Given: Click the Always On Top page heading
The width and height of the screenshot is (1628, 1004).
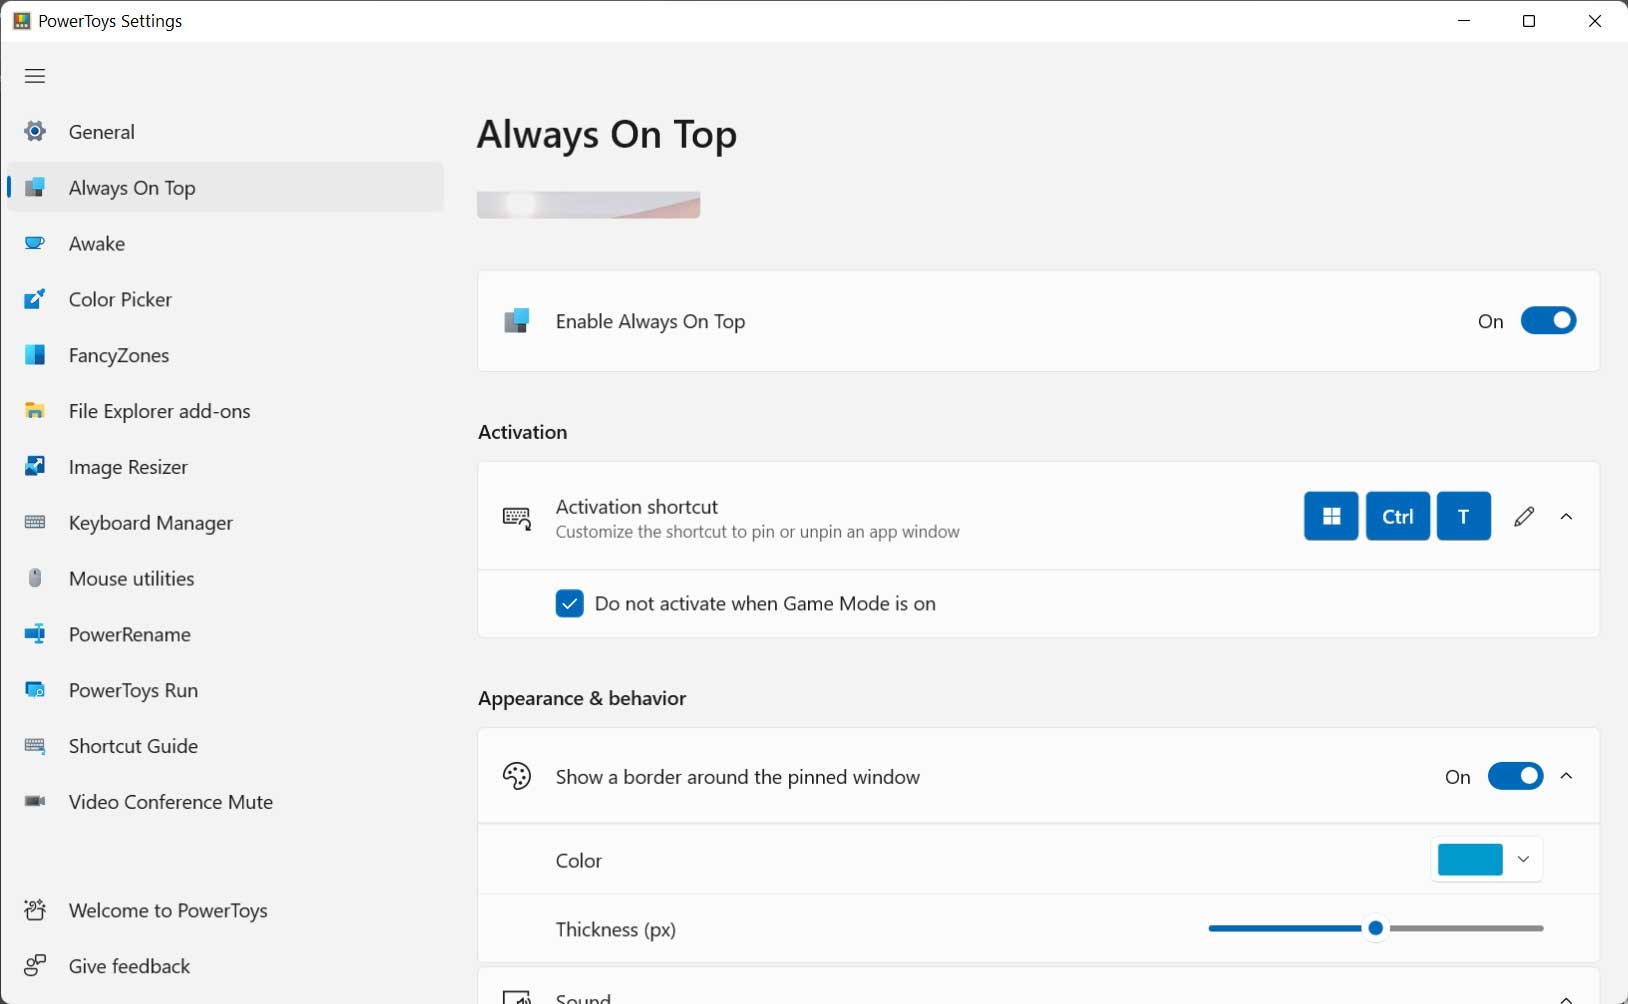Looking at the screenshot, I should (x=607, y=135).
